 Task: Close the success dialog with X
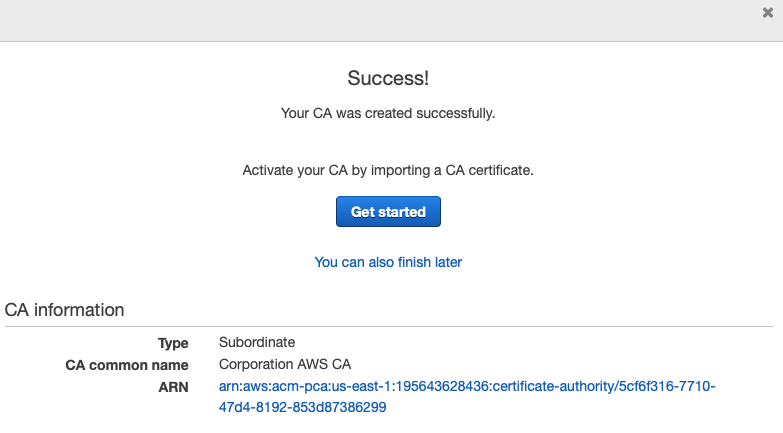coord(767,13)
